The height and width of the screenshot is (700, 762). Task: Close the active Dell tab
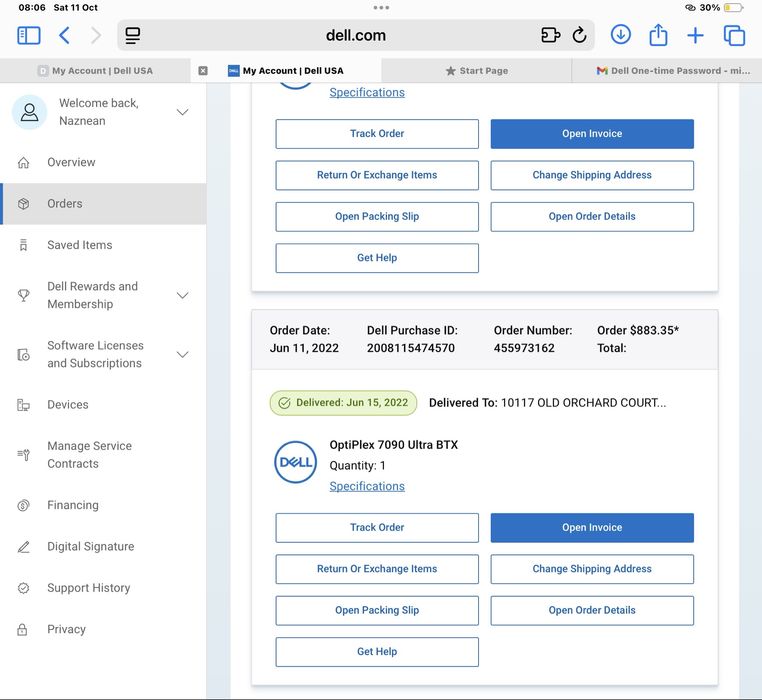pyautogui.click(x=203, y=71)
